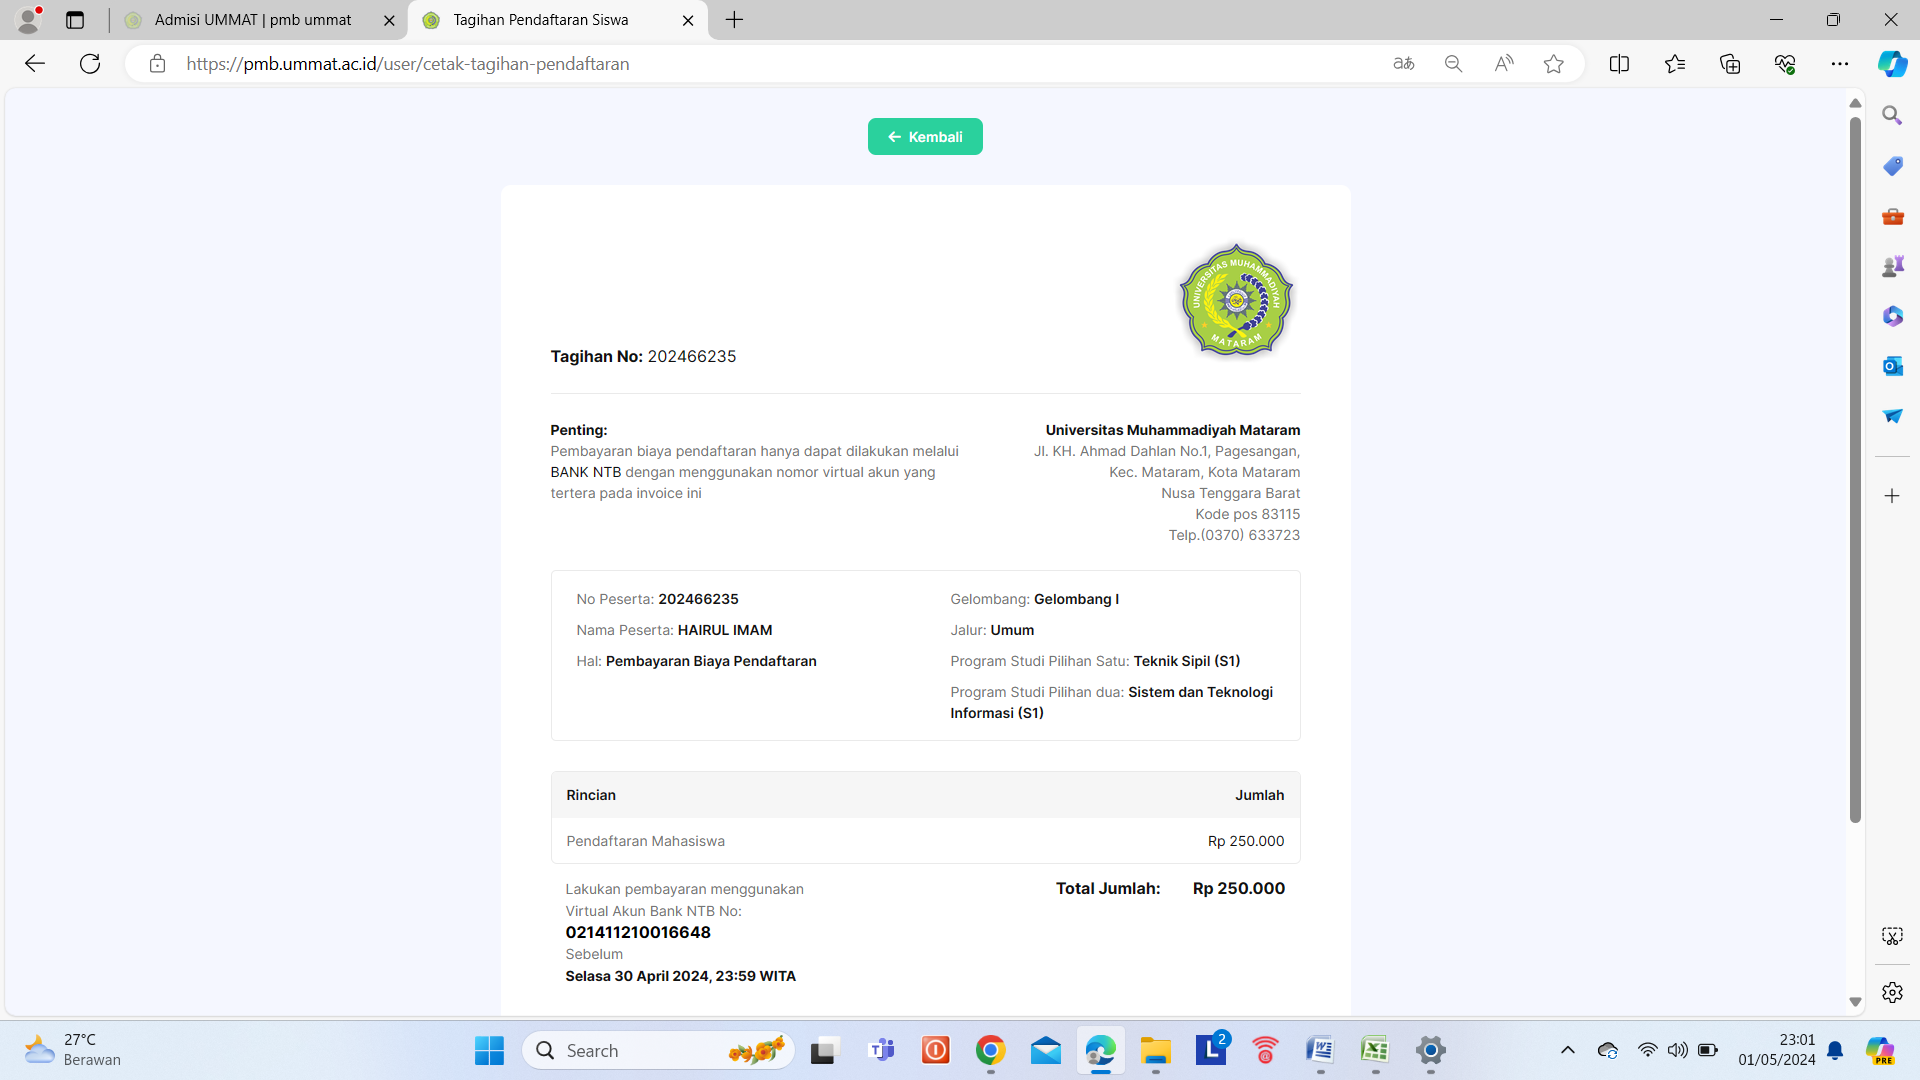Image resolution: width=1920 pixels, height=1080 pixels.
Task: Add page to favorites star
Action: tap(1553, 64)
